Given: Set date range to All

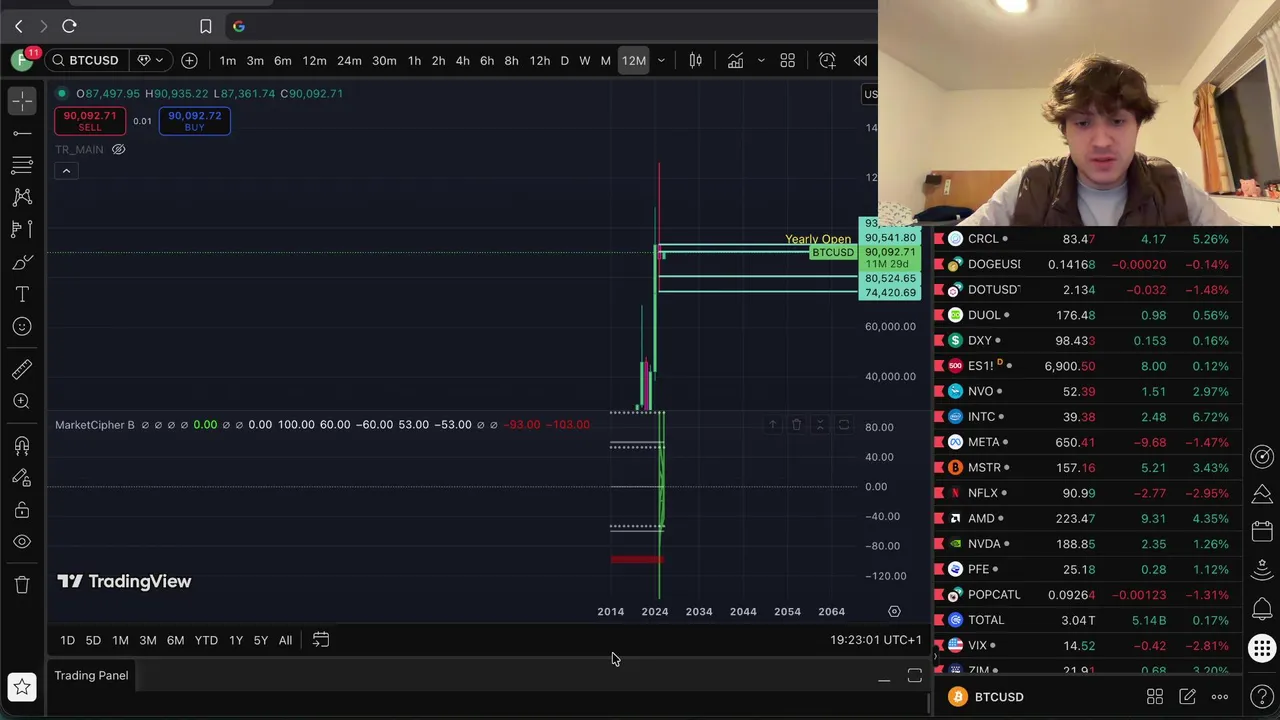Looking at the screenshot, I should (285, 640).
